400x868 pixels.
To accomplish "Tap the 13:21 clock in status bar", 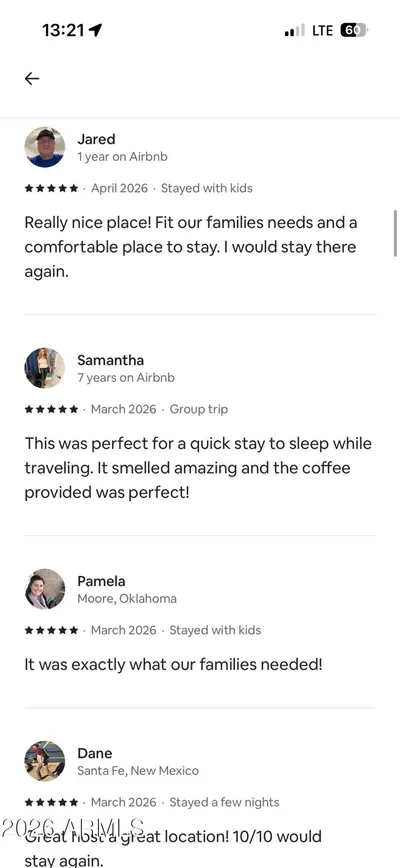I will (63, 30).
